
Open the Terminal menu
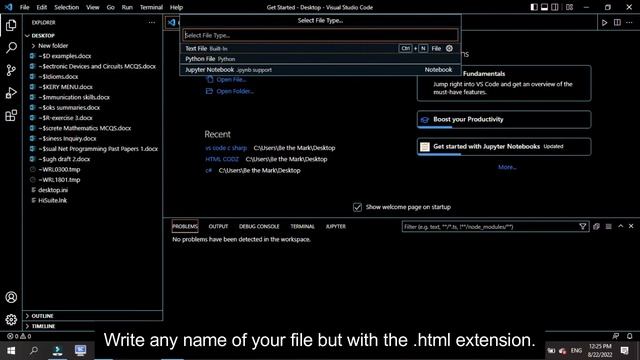click(151, 7)
